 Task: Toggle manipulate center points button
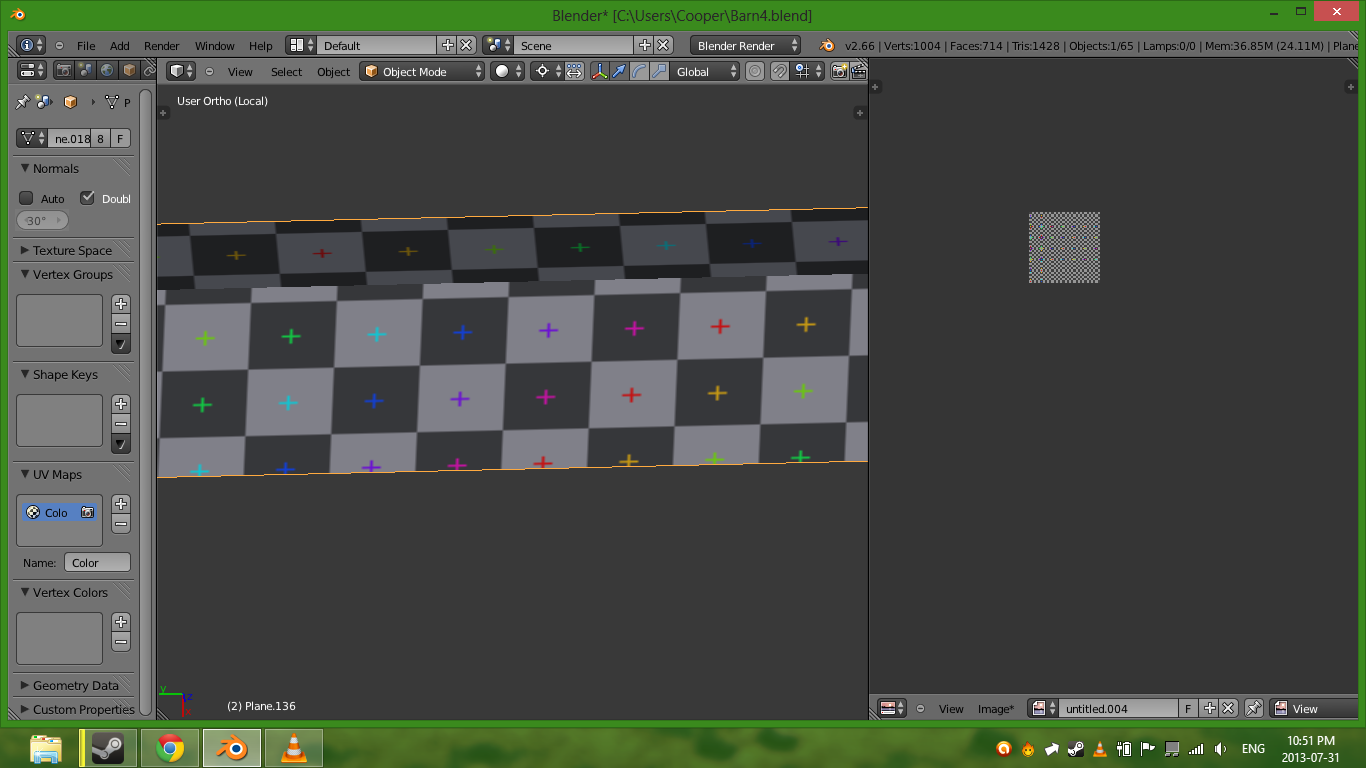(x=574, y=71)
